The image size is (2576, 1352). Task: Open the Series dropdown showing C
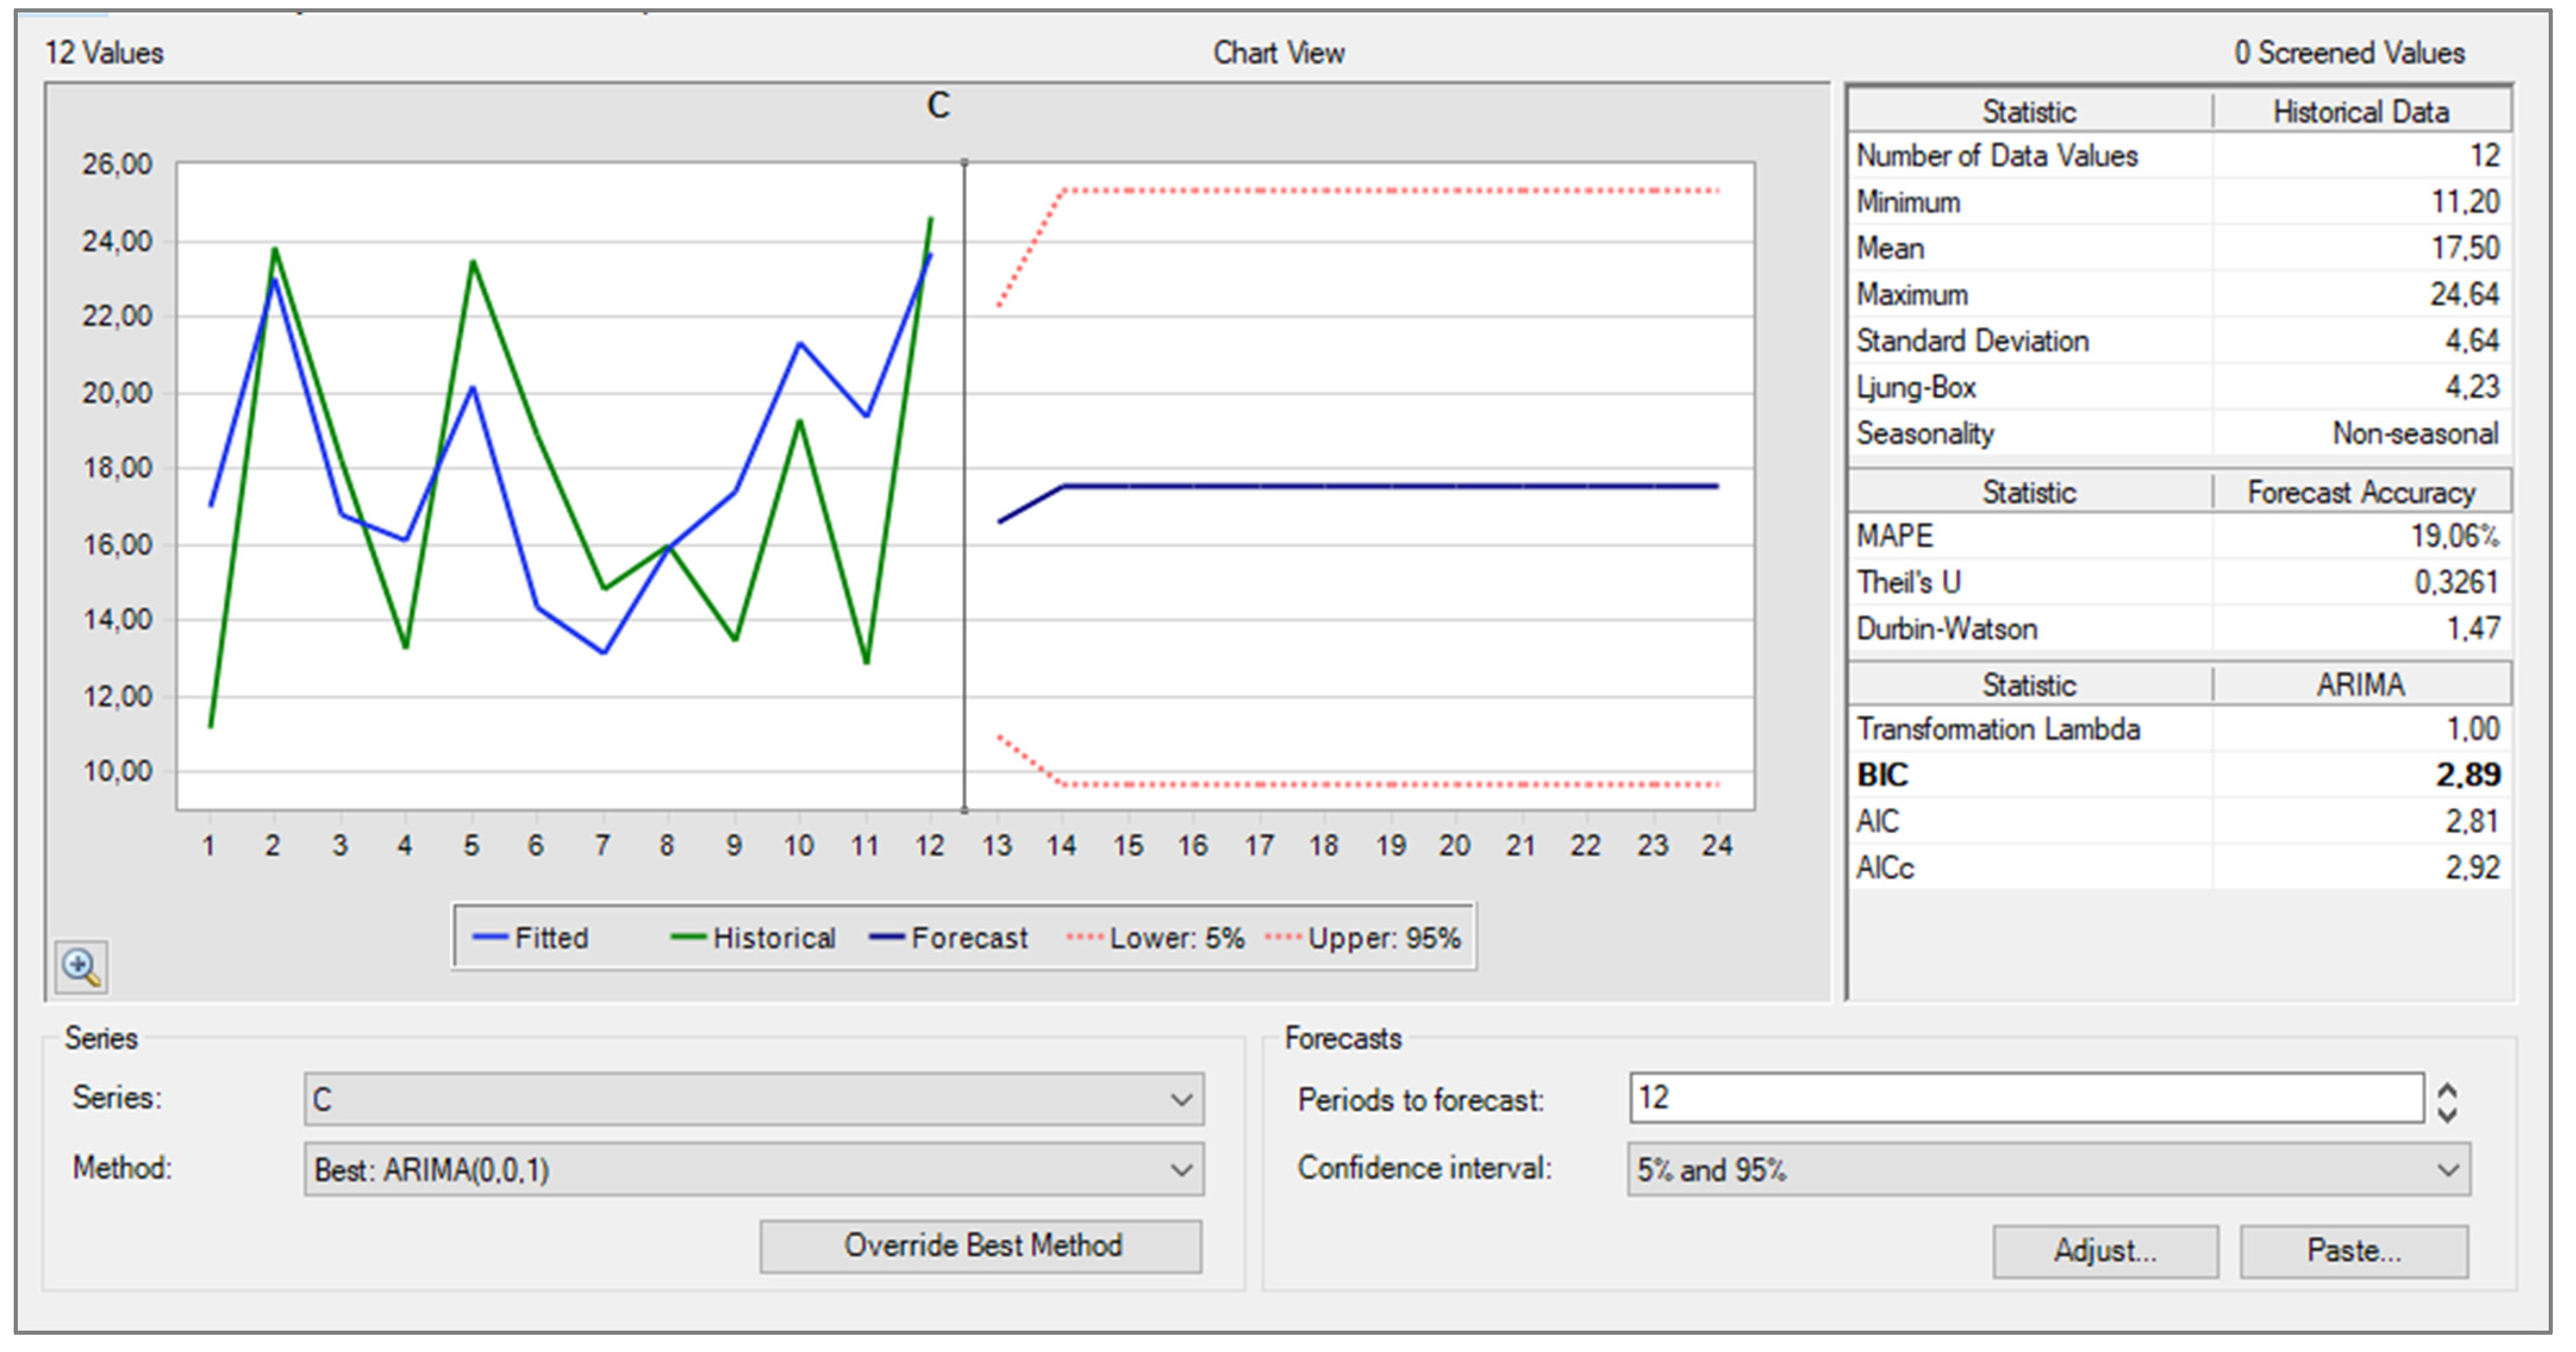coord(753,1099)
